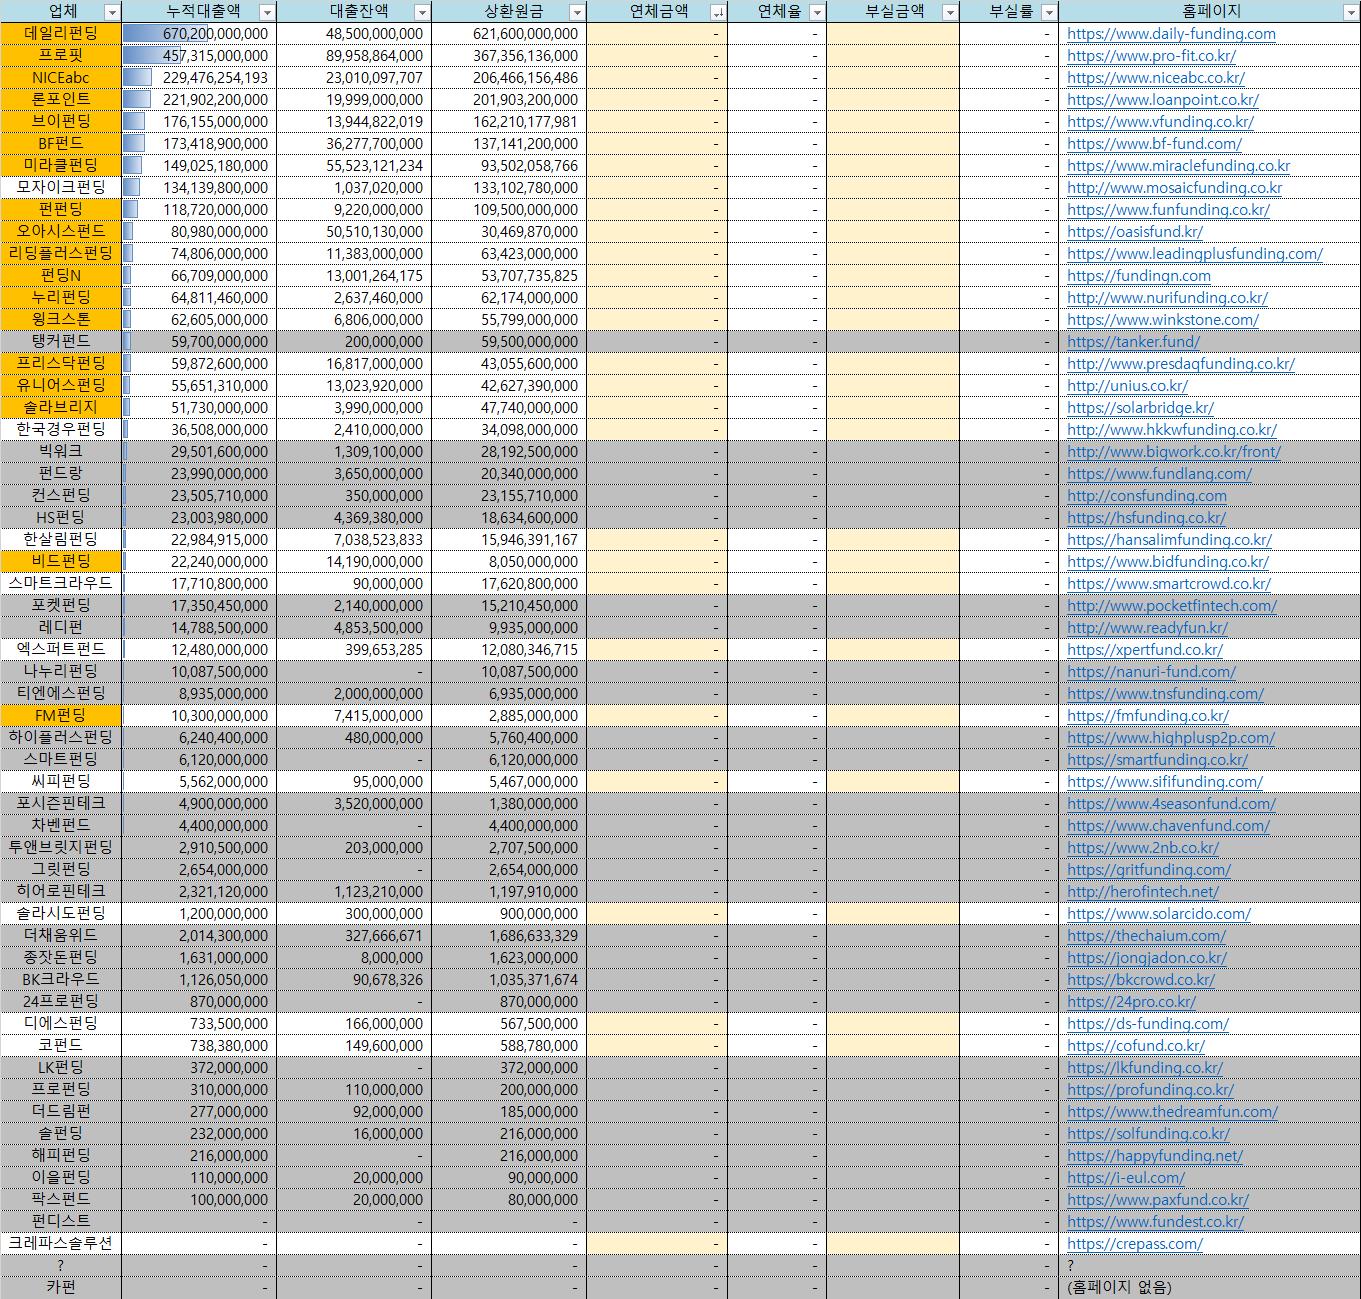Select cumulative loan value 670,200,000,000
Image resolution: width=1361 pixels, height=1299 pixels.
(199, 34)
